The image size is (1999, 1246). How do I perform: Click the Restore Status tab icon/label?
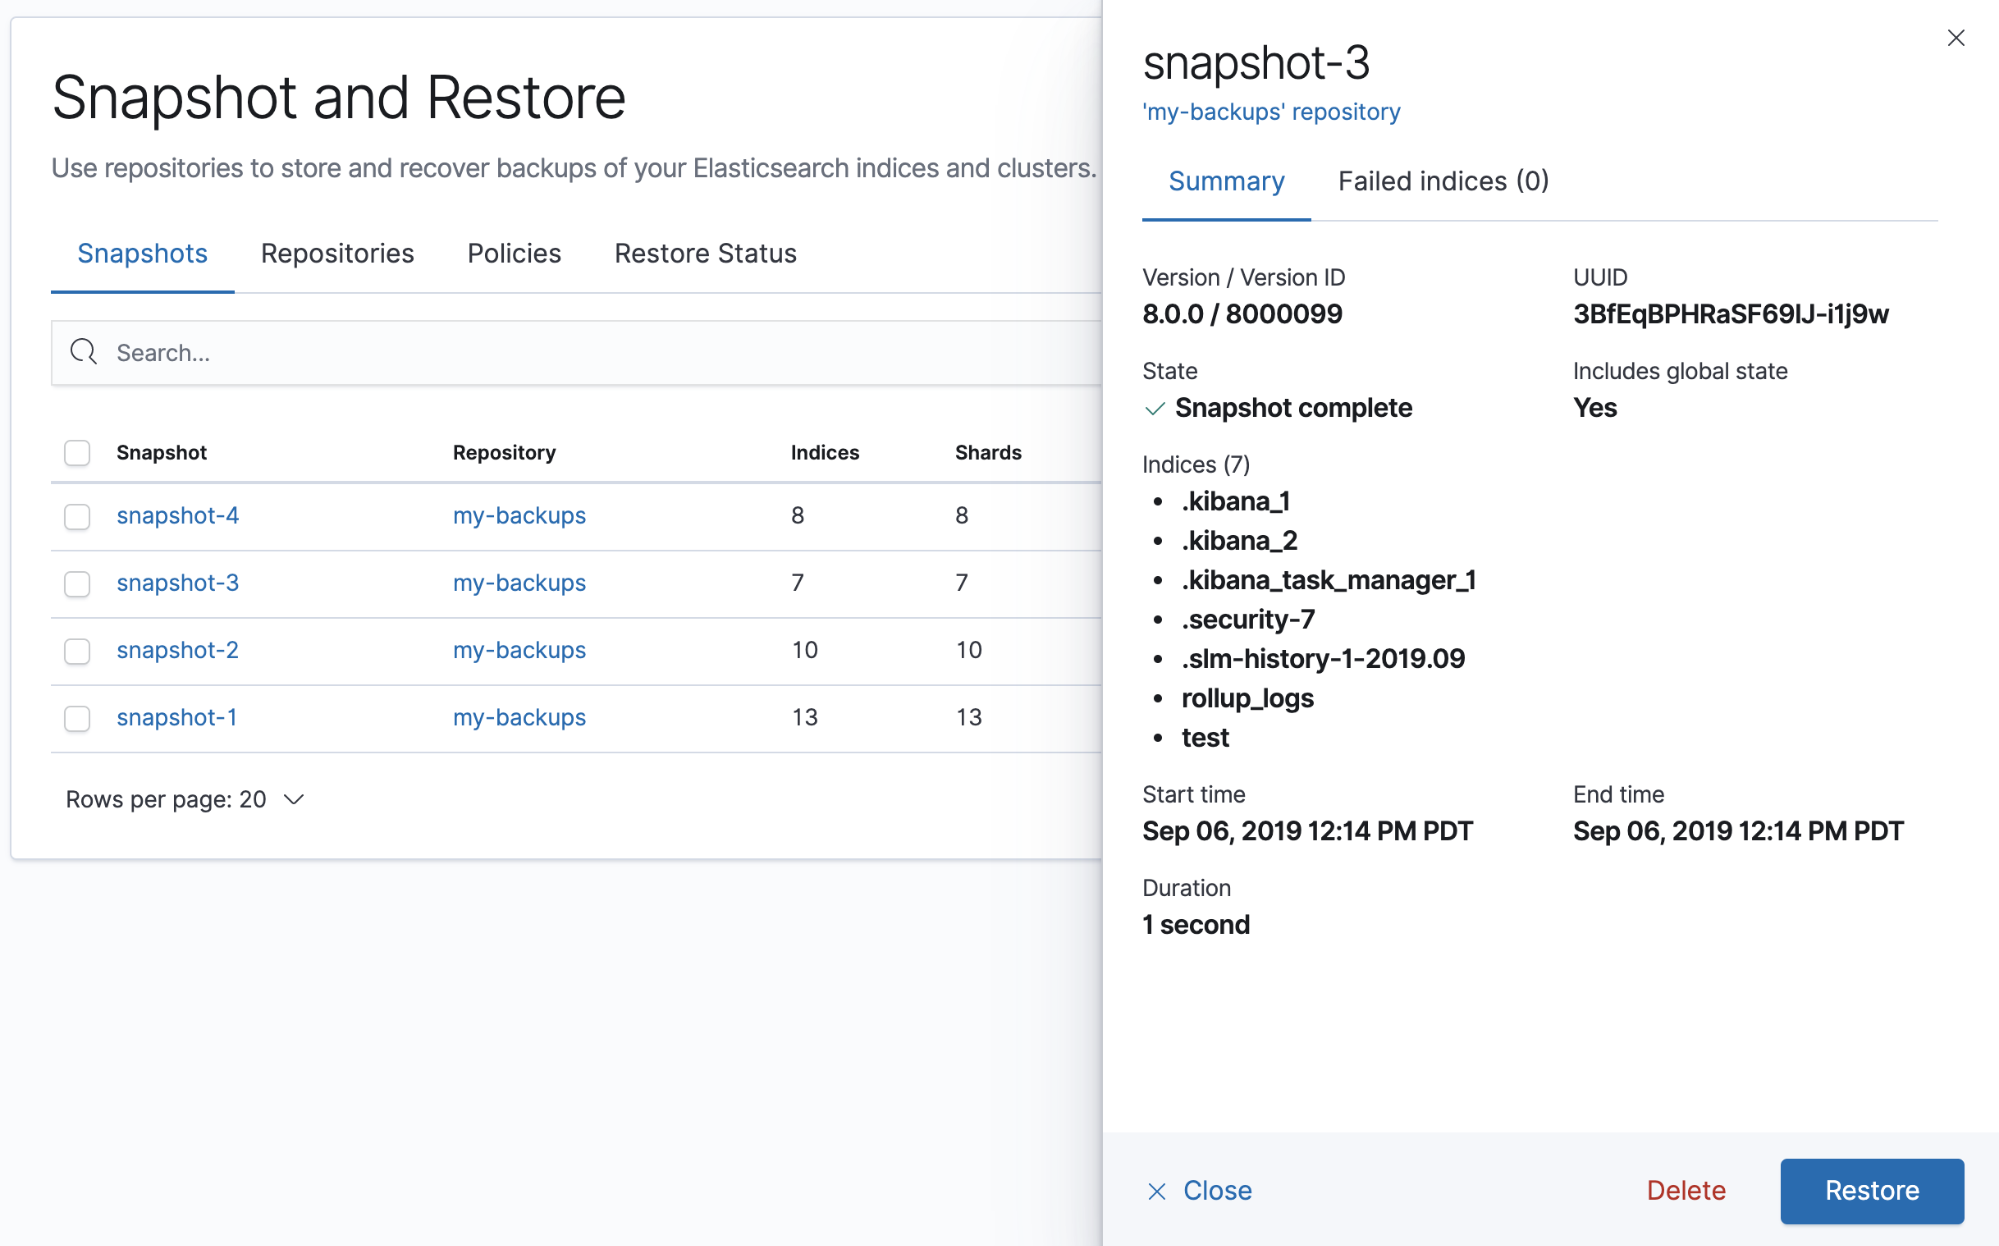click(706, 251)
